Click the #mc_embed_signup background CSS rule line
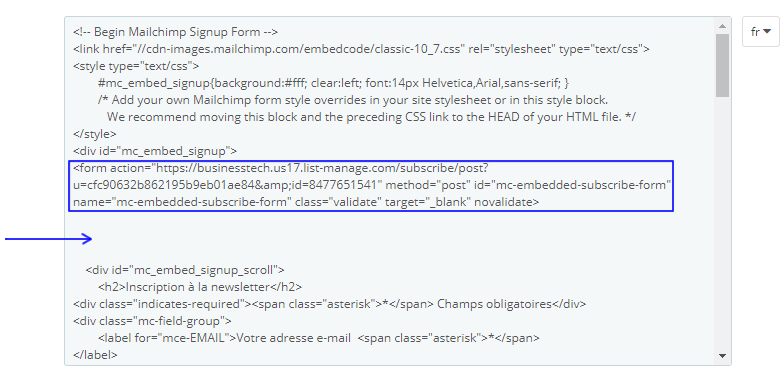This screenshot has height=373, width=783. click(x=334, y=83)
